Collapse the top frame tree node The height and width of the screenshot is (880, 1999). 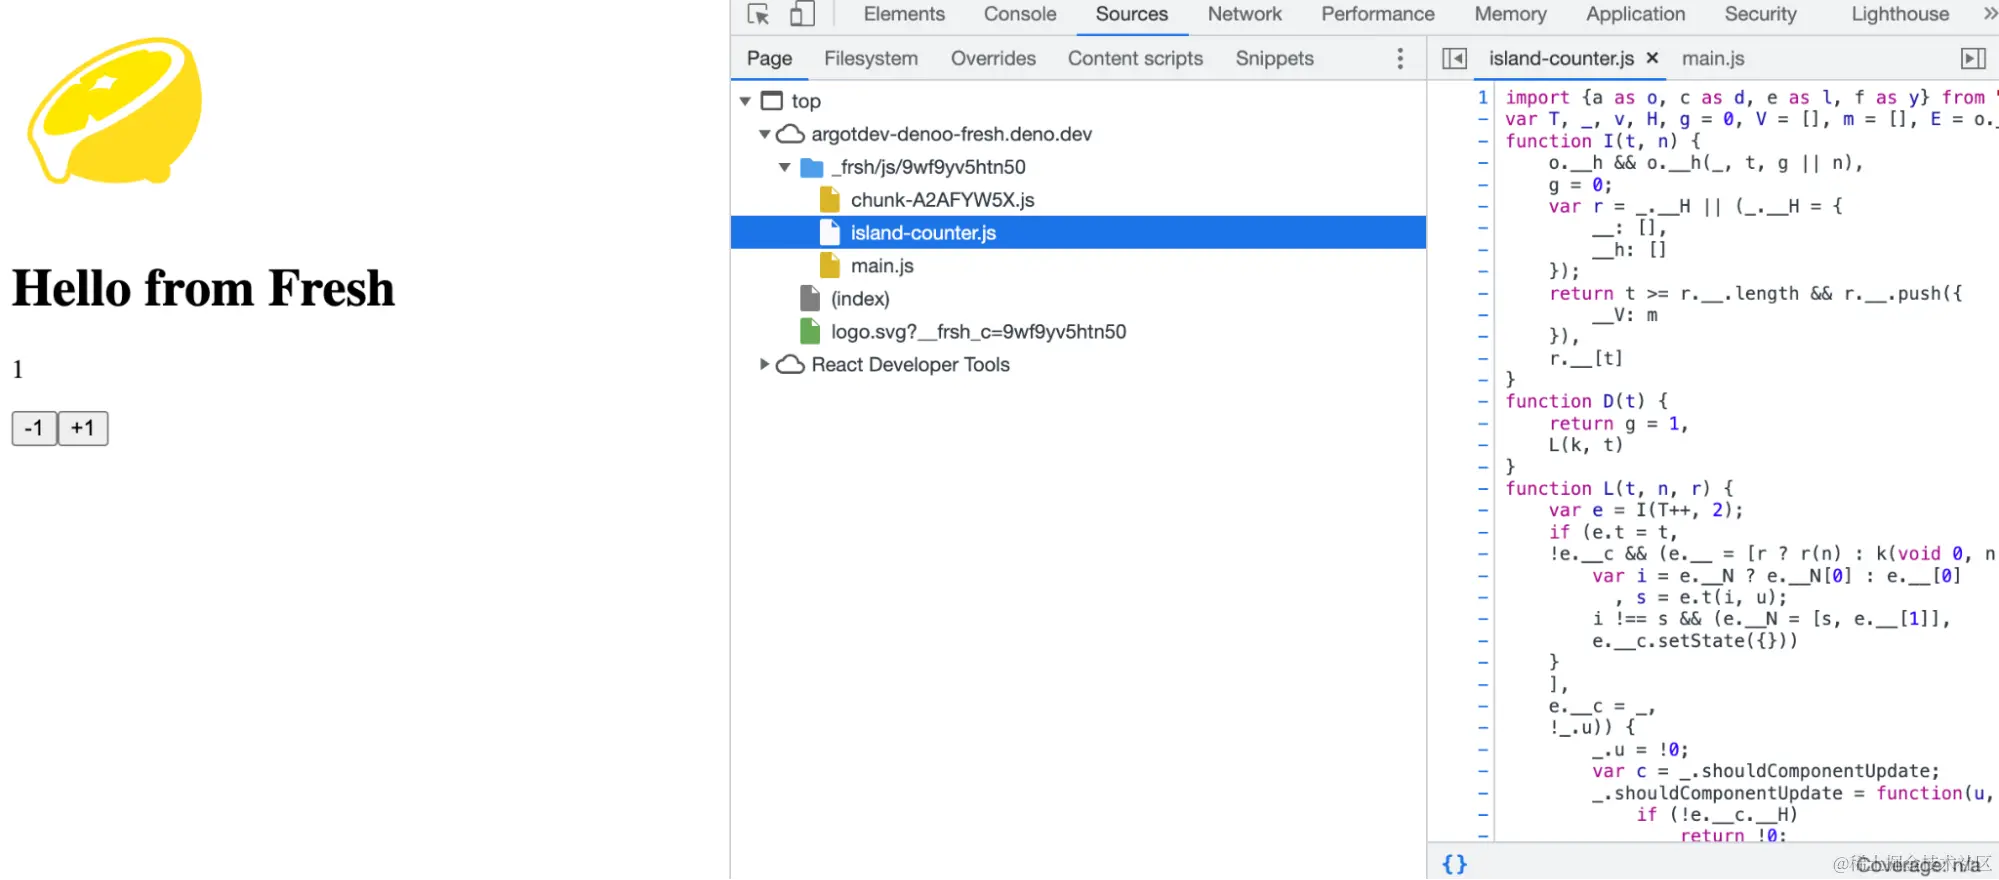(745, 101)
